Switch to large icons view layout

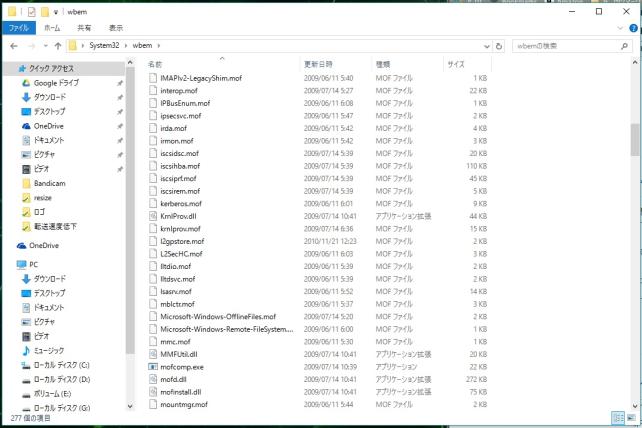tap(631, 418)
